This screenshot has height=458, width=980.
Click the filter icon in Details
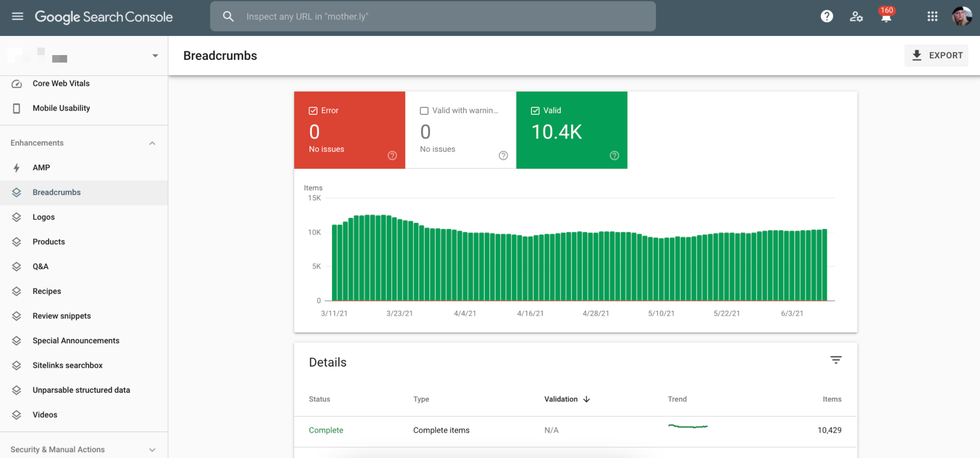coord(836,361)
